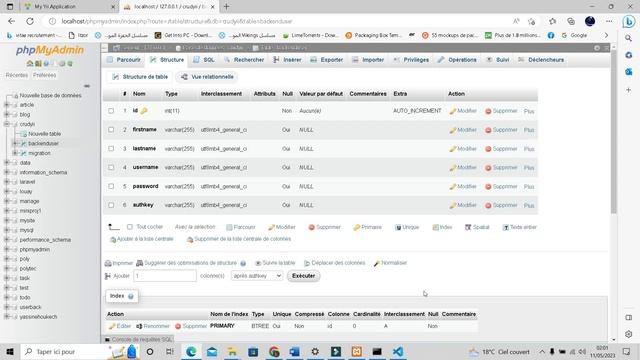Open Nouvelle base de données
The image size is (640, 360).
(50, 96)
